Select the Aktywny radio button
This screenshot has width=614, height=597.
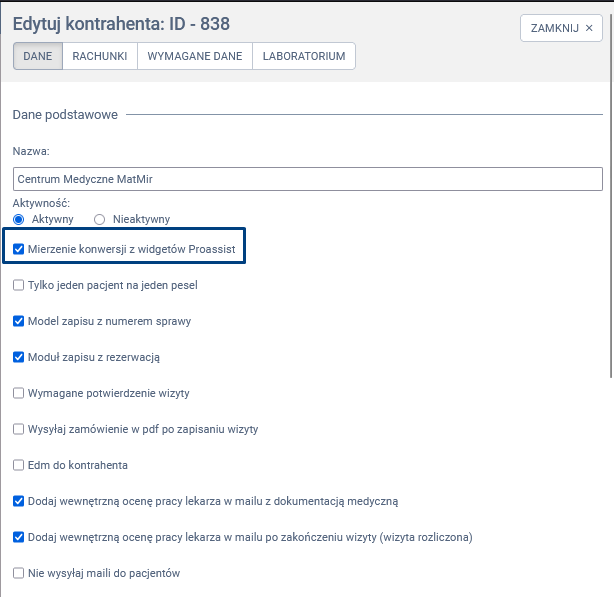(x=18, y=219)
